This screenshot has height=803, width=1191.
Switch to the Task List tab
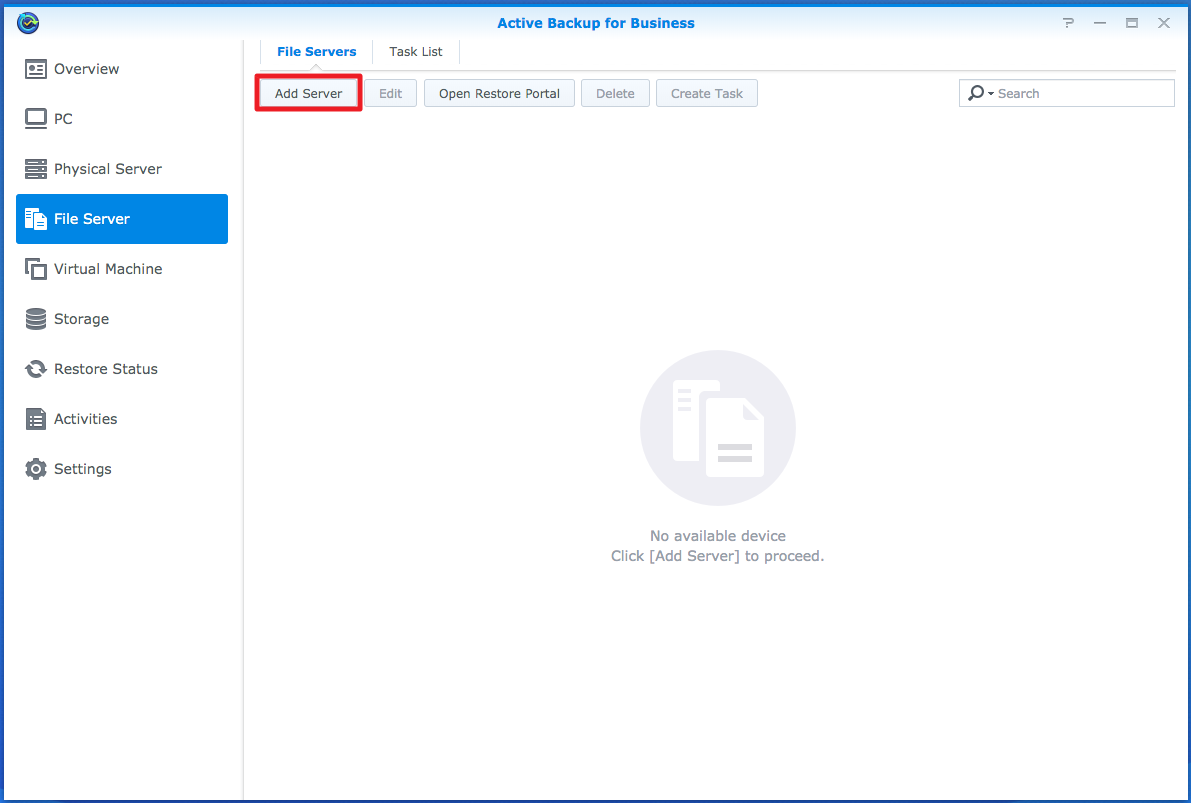(x=416, y=52)
